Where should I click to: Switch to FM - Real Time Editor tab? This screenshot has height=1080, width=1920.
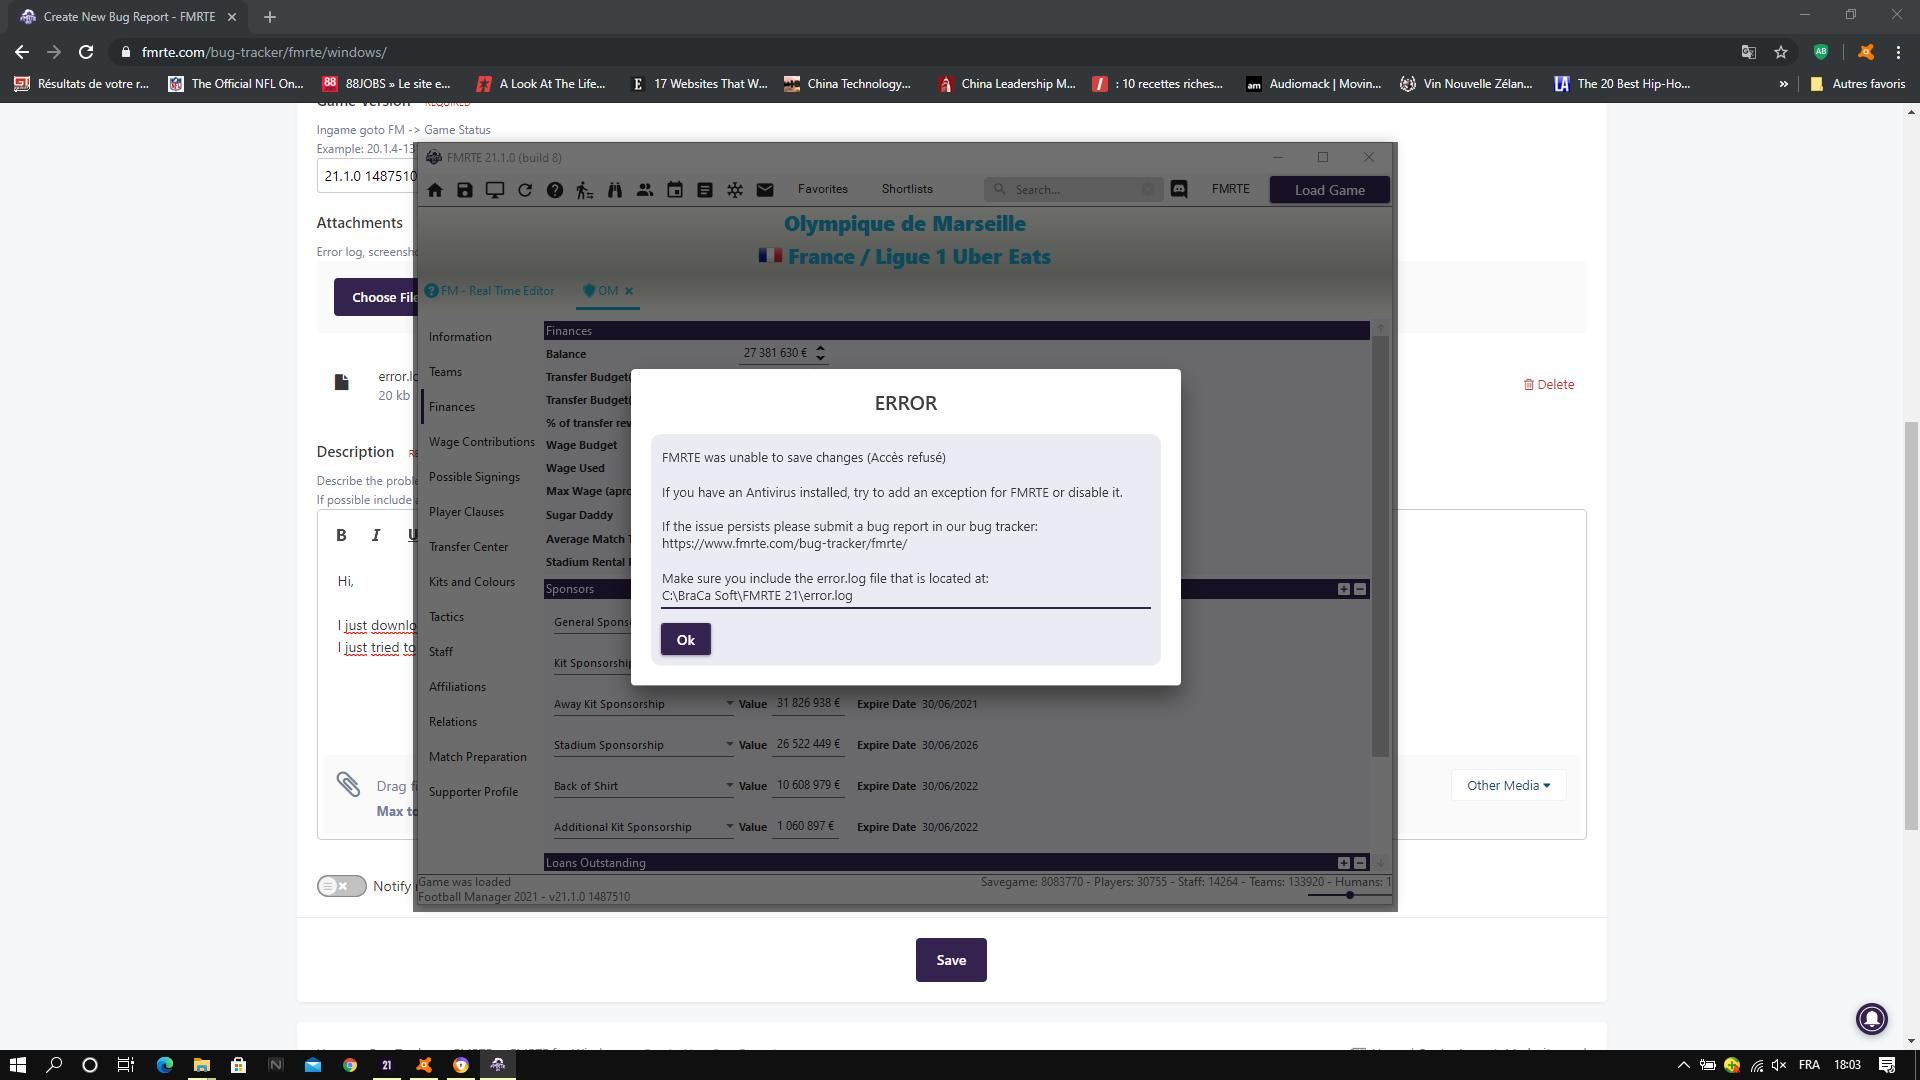click(x=490, y=291)
